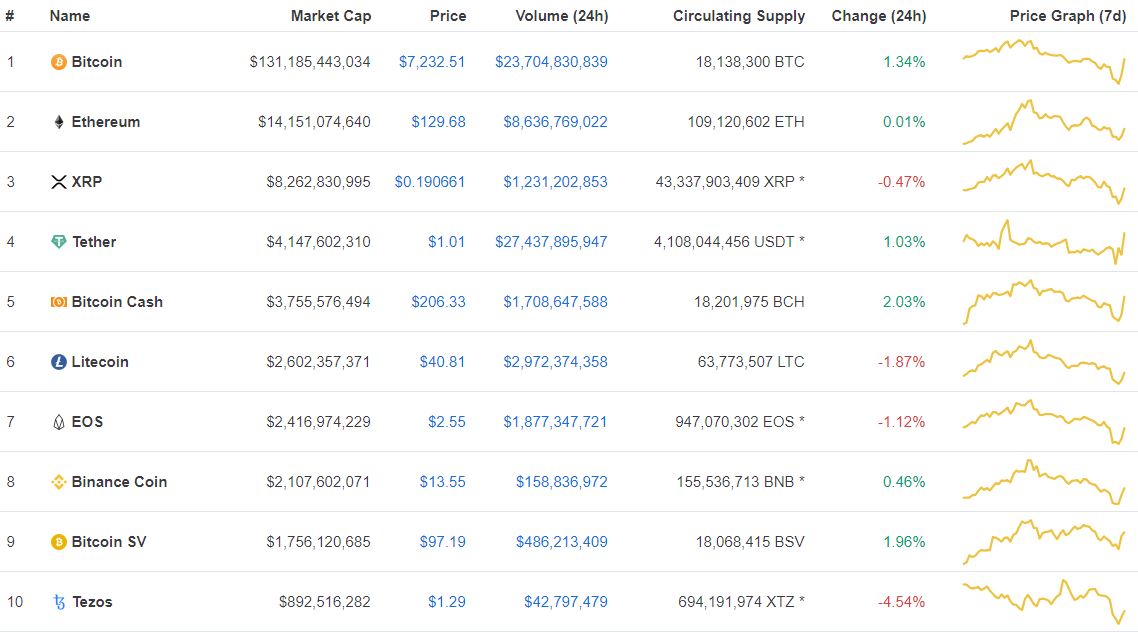Click the Bitcoin Cash logo icon

click(x=59, y=302)
